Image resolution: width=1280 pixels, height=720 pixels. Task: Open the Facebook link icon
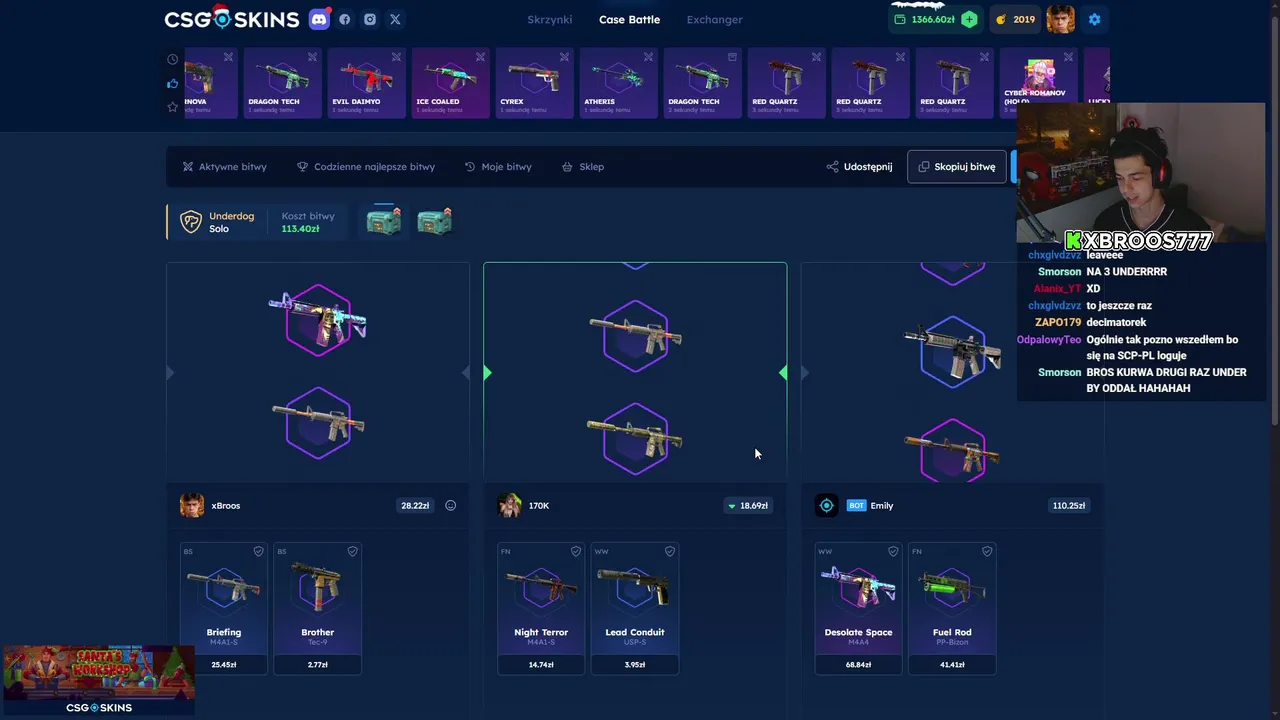click(344, 19)
